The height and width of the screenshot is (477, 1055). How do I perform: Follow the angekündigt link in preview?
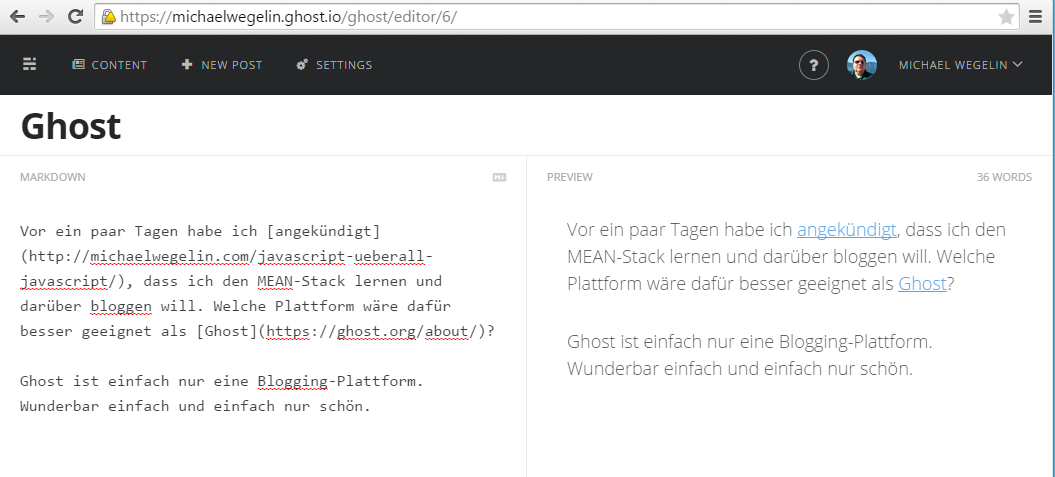pos(846,230)
